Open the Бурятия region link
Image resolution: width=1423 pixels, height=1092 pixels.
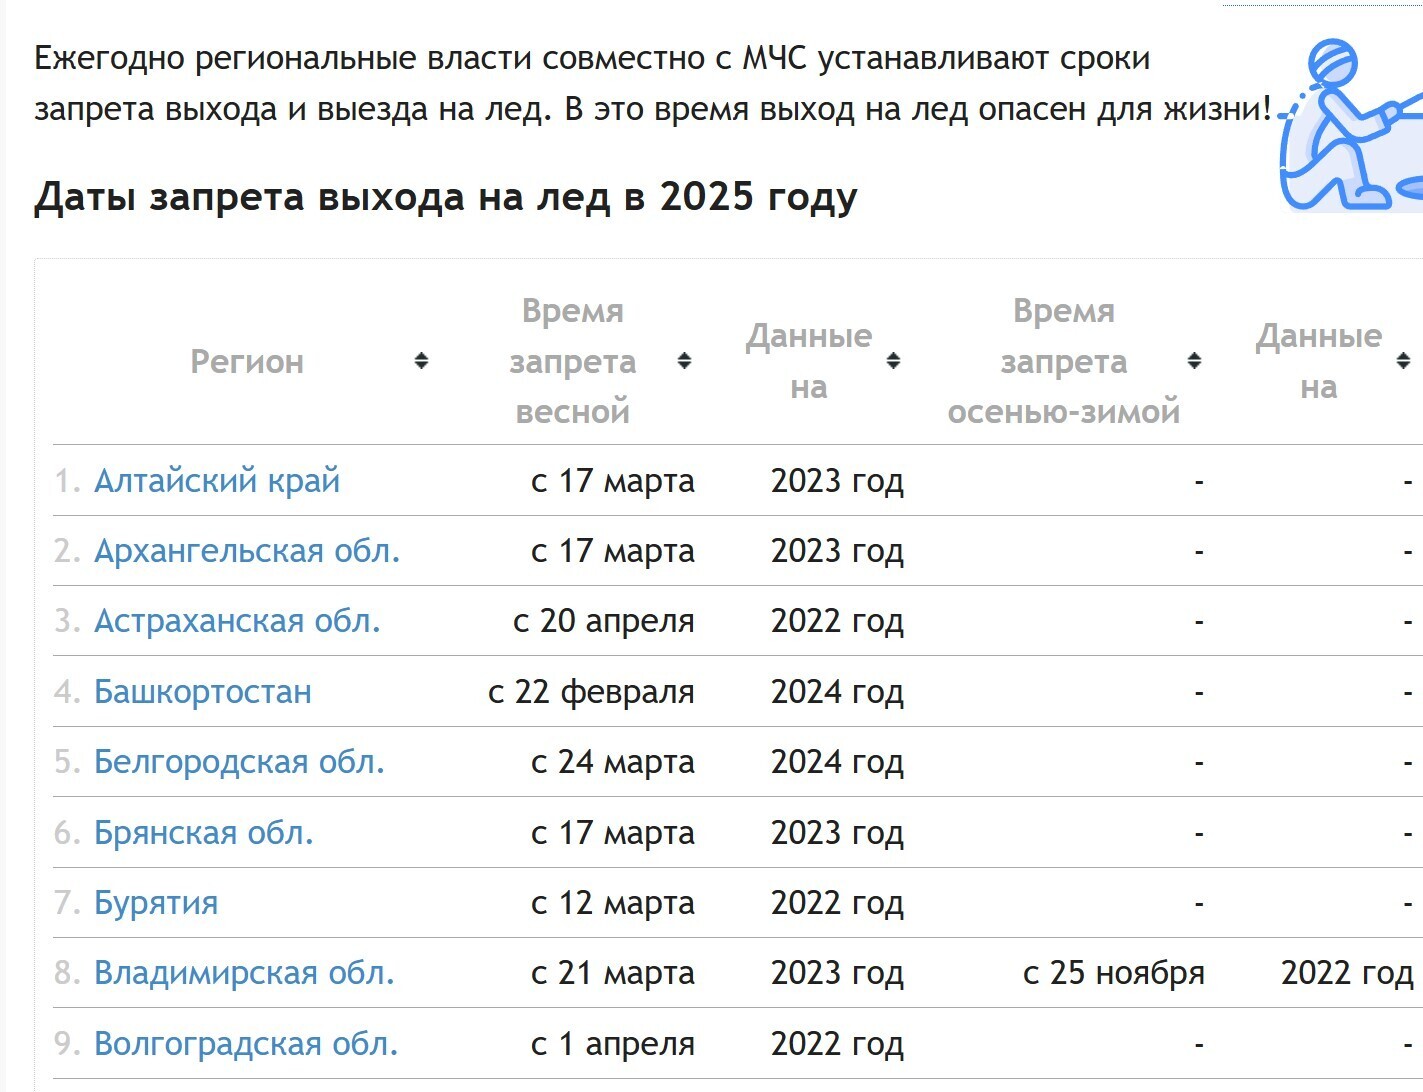pos(156,903)
